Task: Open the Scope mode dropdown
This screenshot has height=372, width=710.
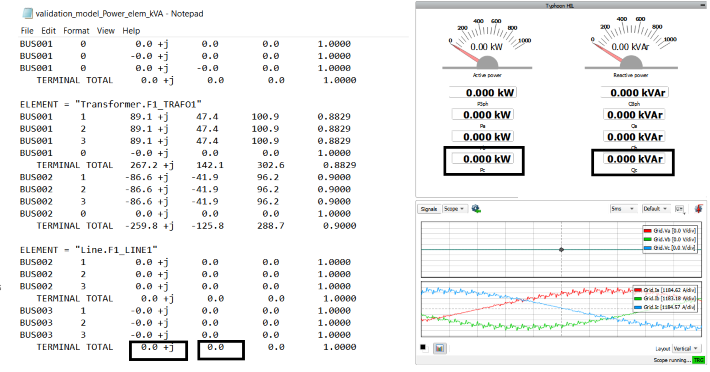Action: (x=454, y=209)
